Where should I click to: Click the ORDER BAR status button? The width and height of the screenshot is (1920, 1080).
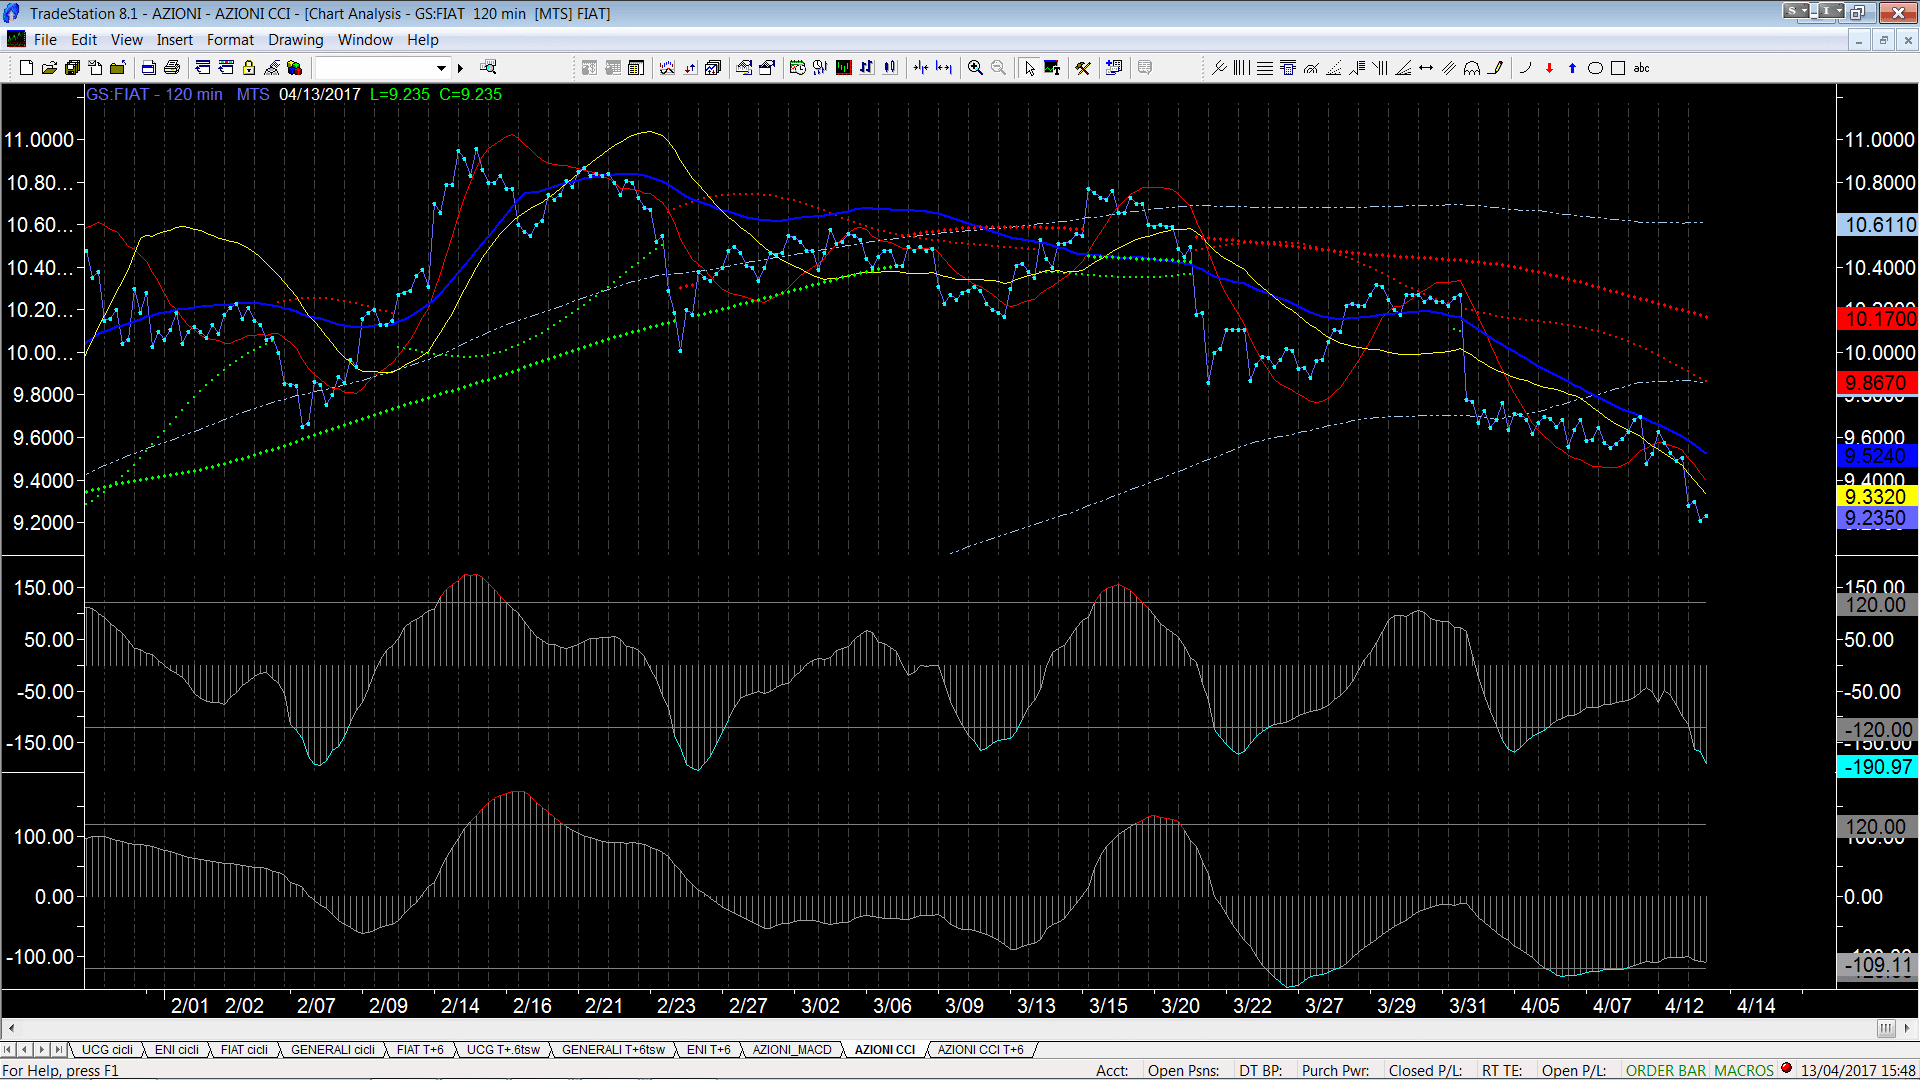[1666, 1071]
